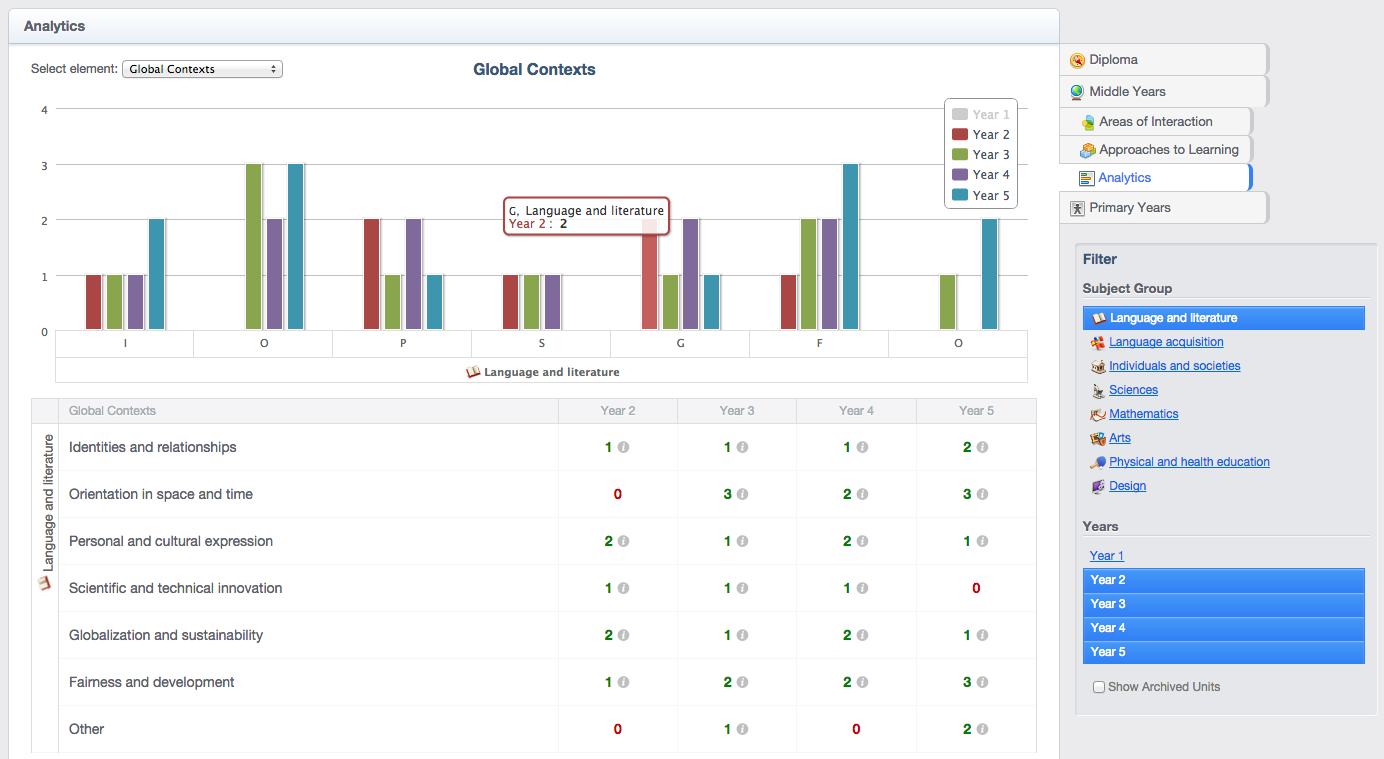The width and height of the screenshot is (1384, 759).
Task: Switch to Areas of Interaction tab
Action: pyautogui.click(x=1156, y=122)
